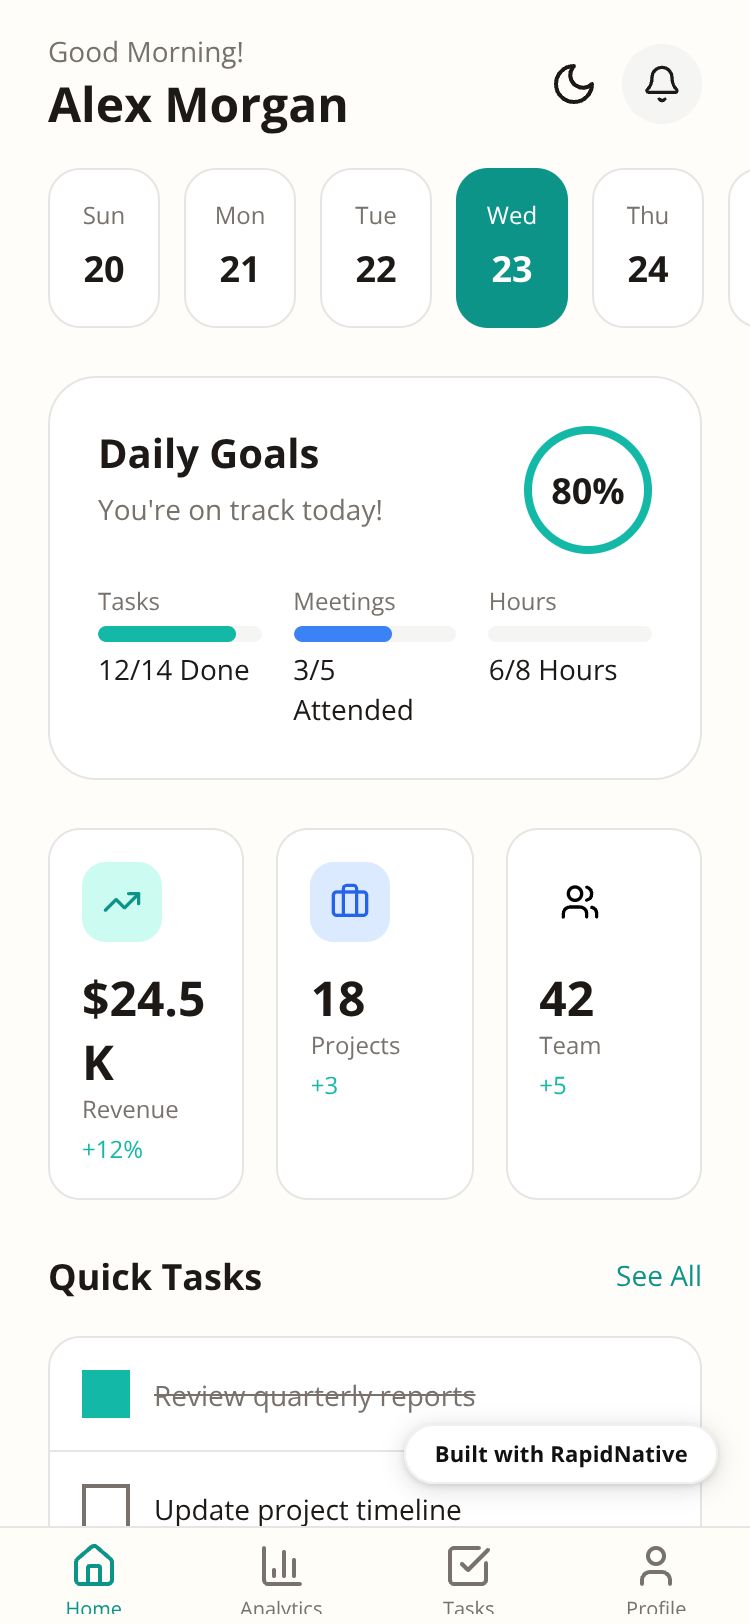Select Thursday 24 in the date strip
This screenshot has height=1624, width=750.
648,248
